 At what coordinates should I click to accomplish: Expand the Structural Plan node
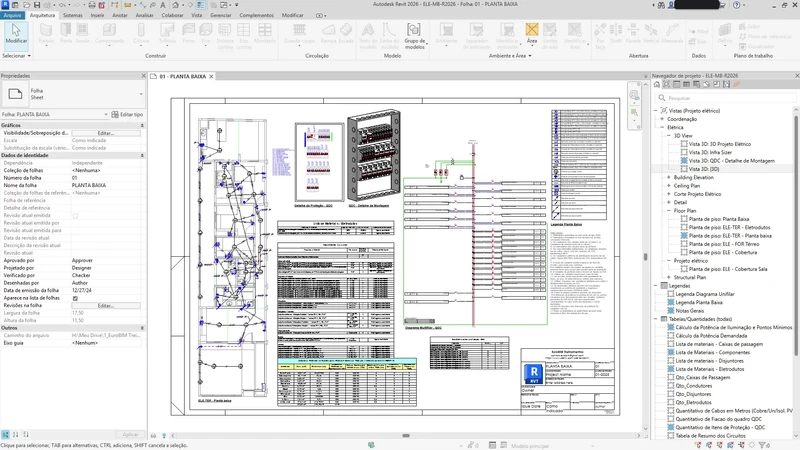click(x=669, y=278)
